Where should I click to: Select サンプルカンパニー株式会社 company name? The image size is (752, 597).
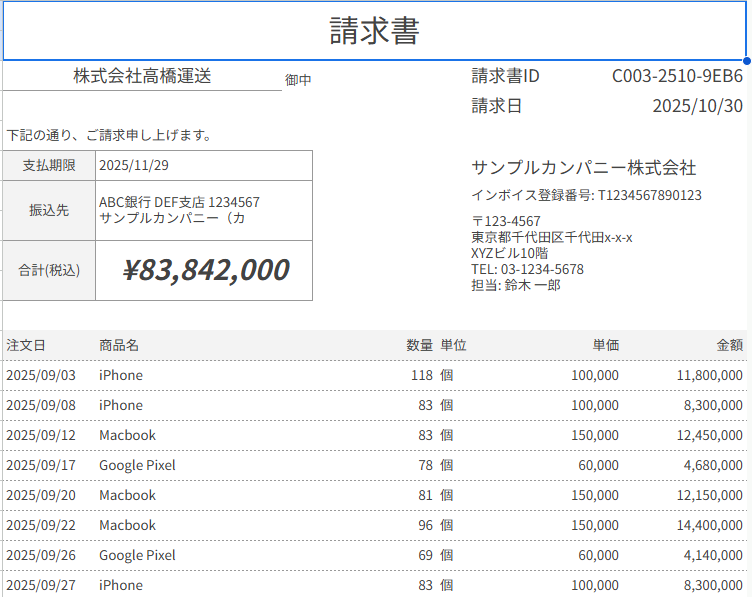click(584, 167)
